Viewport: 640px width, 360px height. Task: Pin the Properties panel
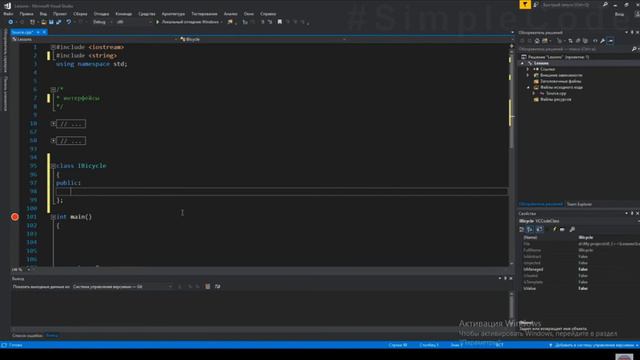(632, 213)
